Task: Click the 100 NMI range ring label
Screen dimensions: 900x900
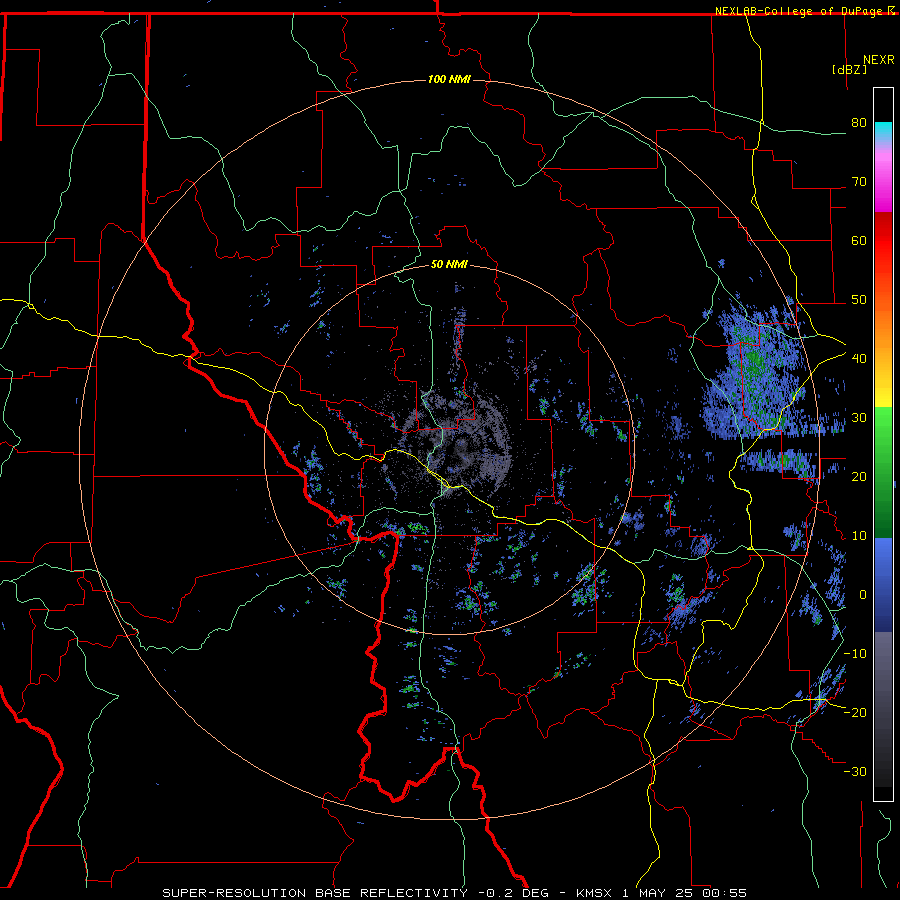Action: tap(449, 79)
